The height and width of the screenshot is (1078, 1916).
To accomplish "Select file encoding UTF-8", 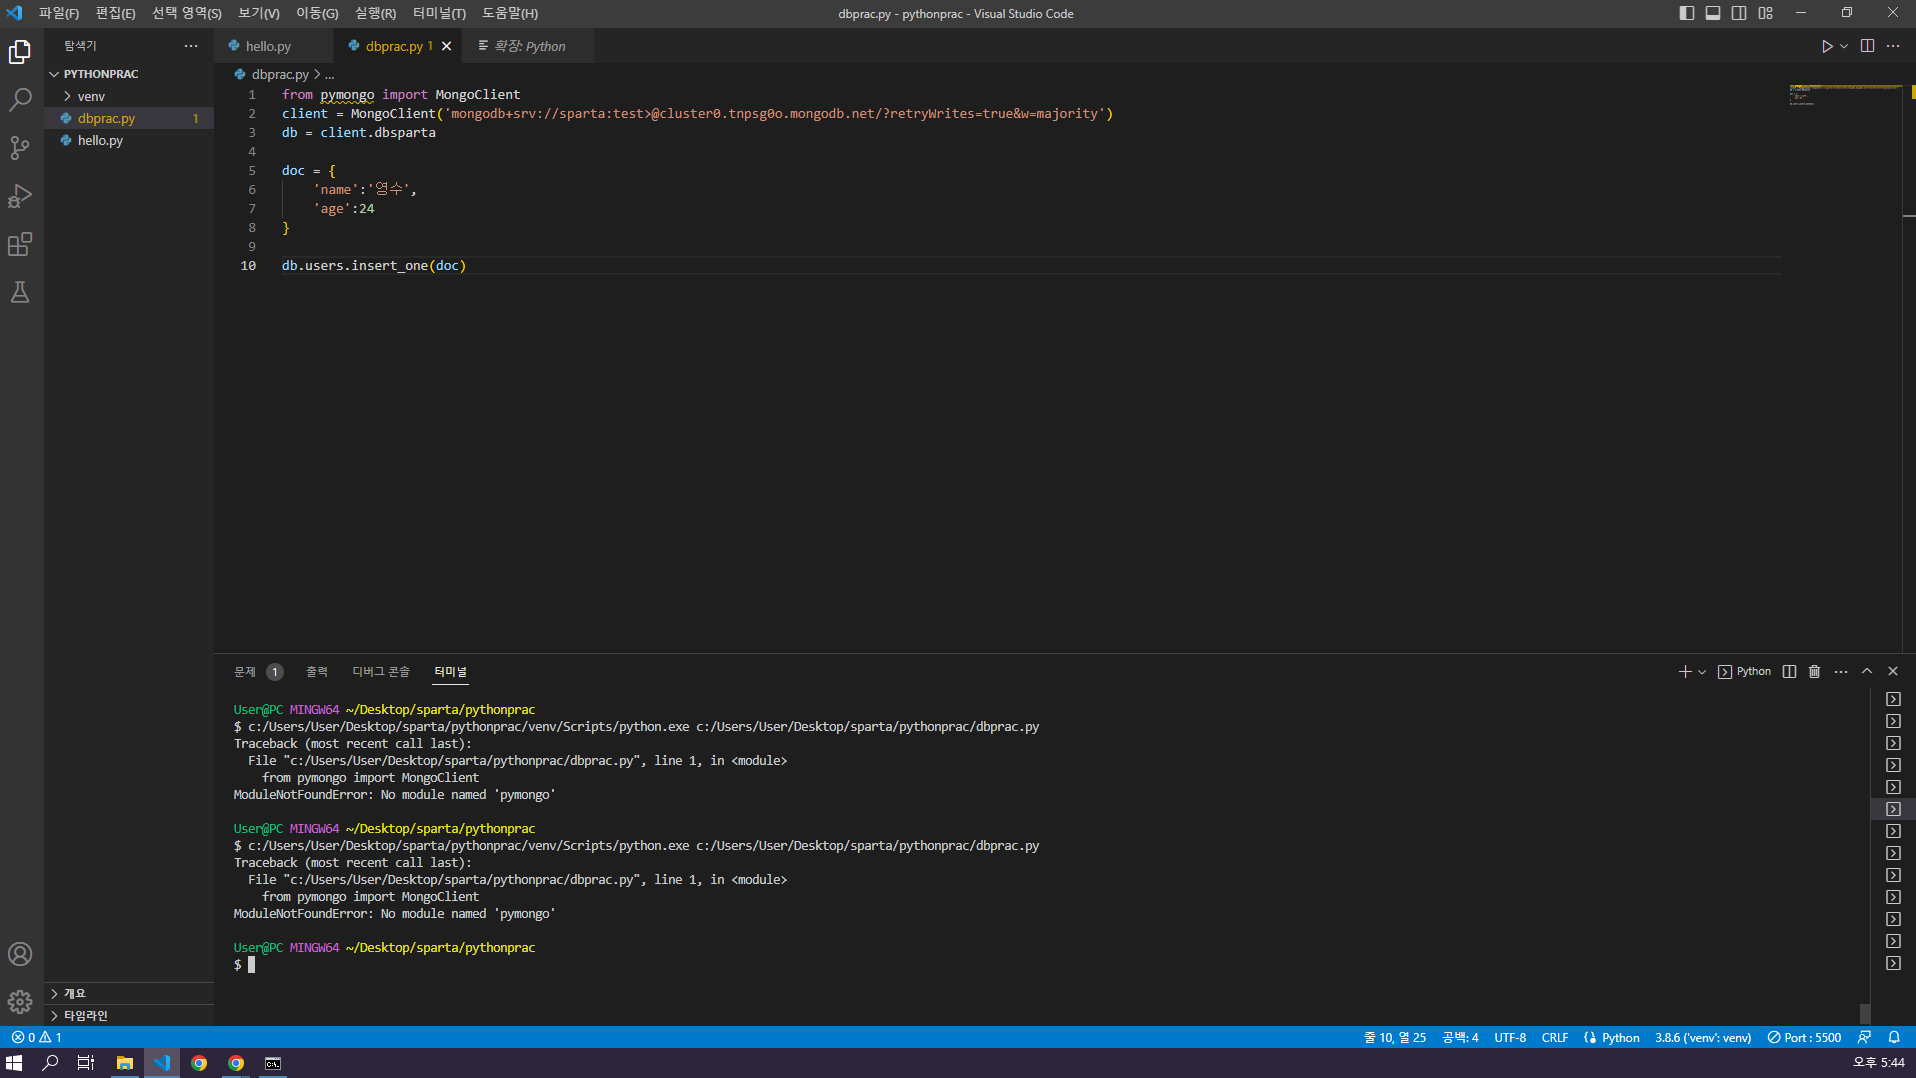I will 1510,1038.
